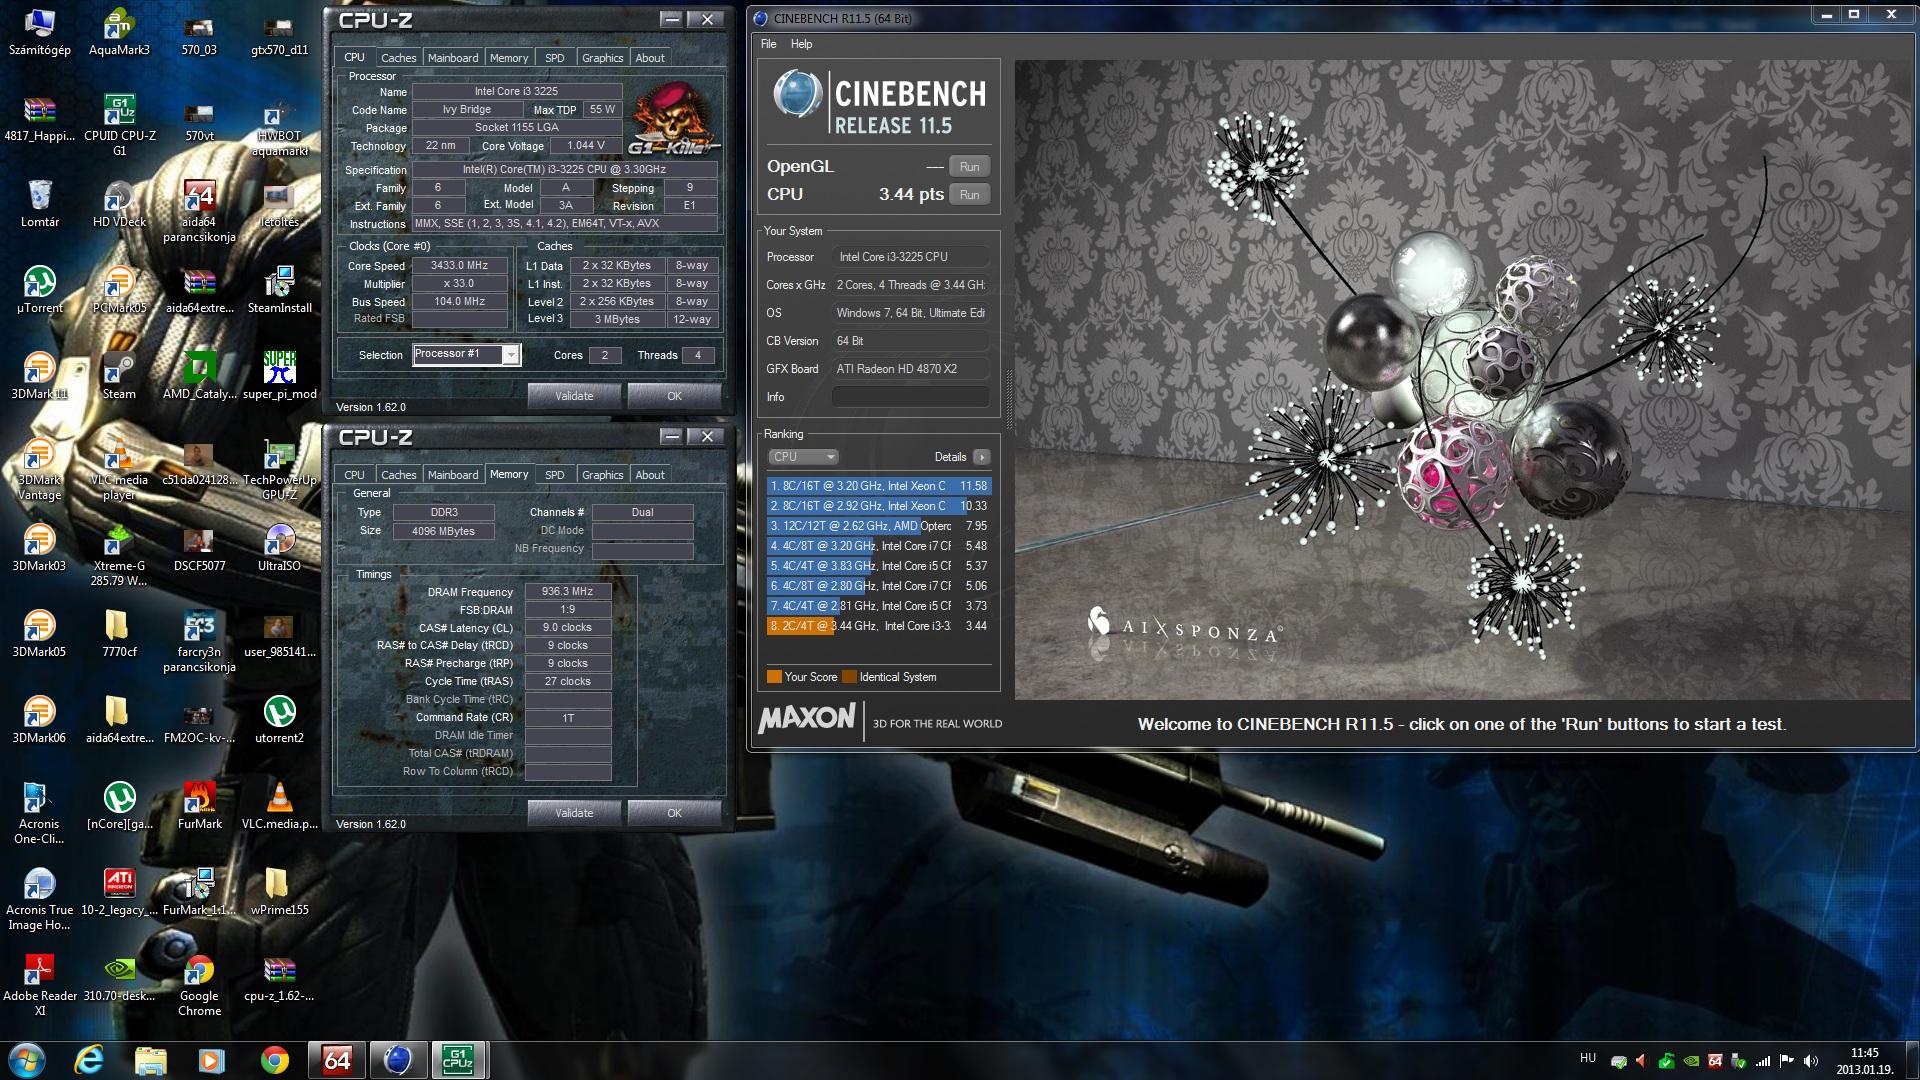Launch the HD VDeck desktop shortcut
Screen dimensions: 1920x1080
(119, 203)
